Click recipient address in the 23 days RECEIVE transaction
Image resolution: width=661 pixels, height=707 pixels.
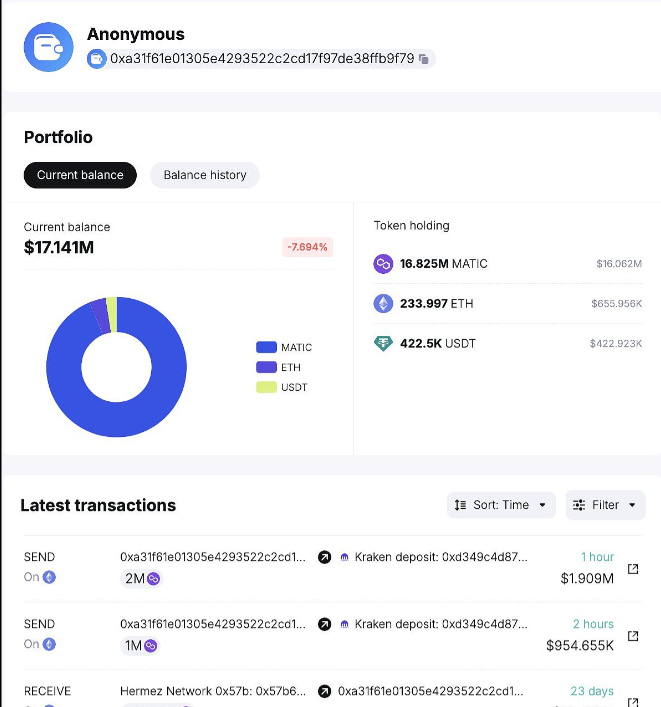(431, 691)
